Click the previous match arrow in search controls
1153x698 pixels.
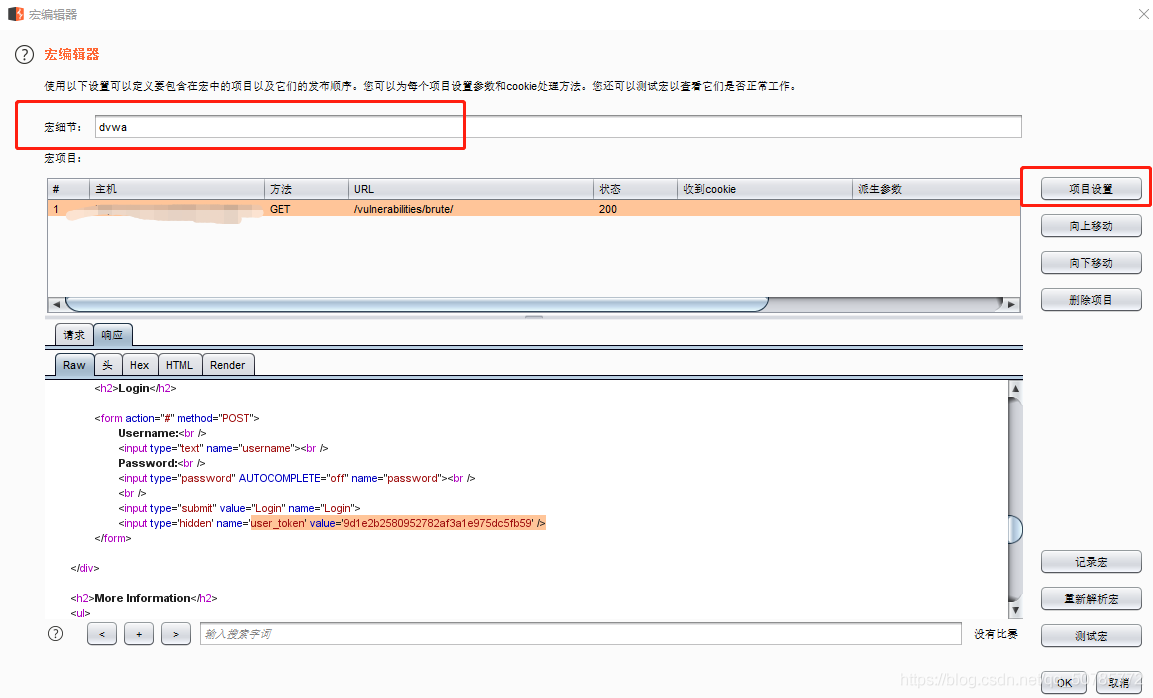tap(101, 633)
